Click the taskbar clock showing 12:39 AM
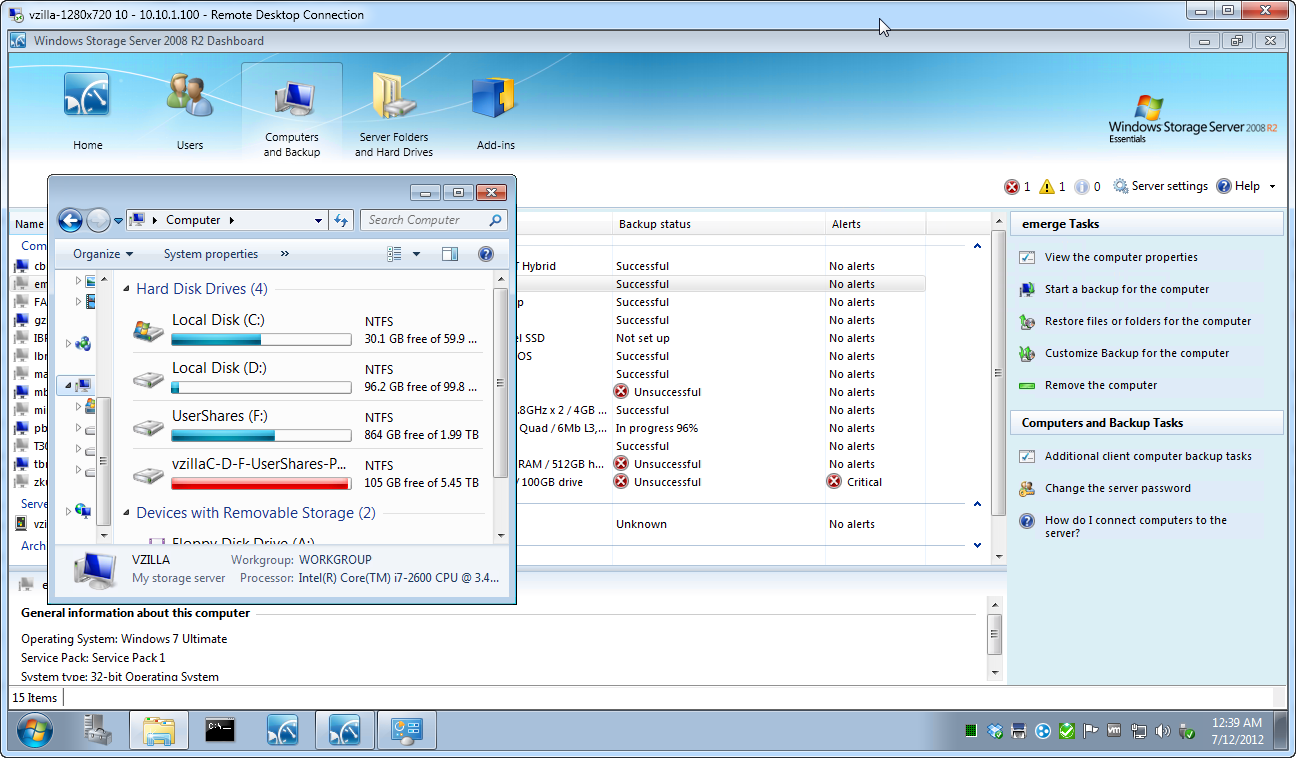The height and width of the screenshot is (758, 1296). click(x=1236, y=731)
